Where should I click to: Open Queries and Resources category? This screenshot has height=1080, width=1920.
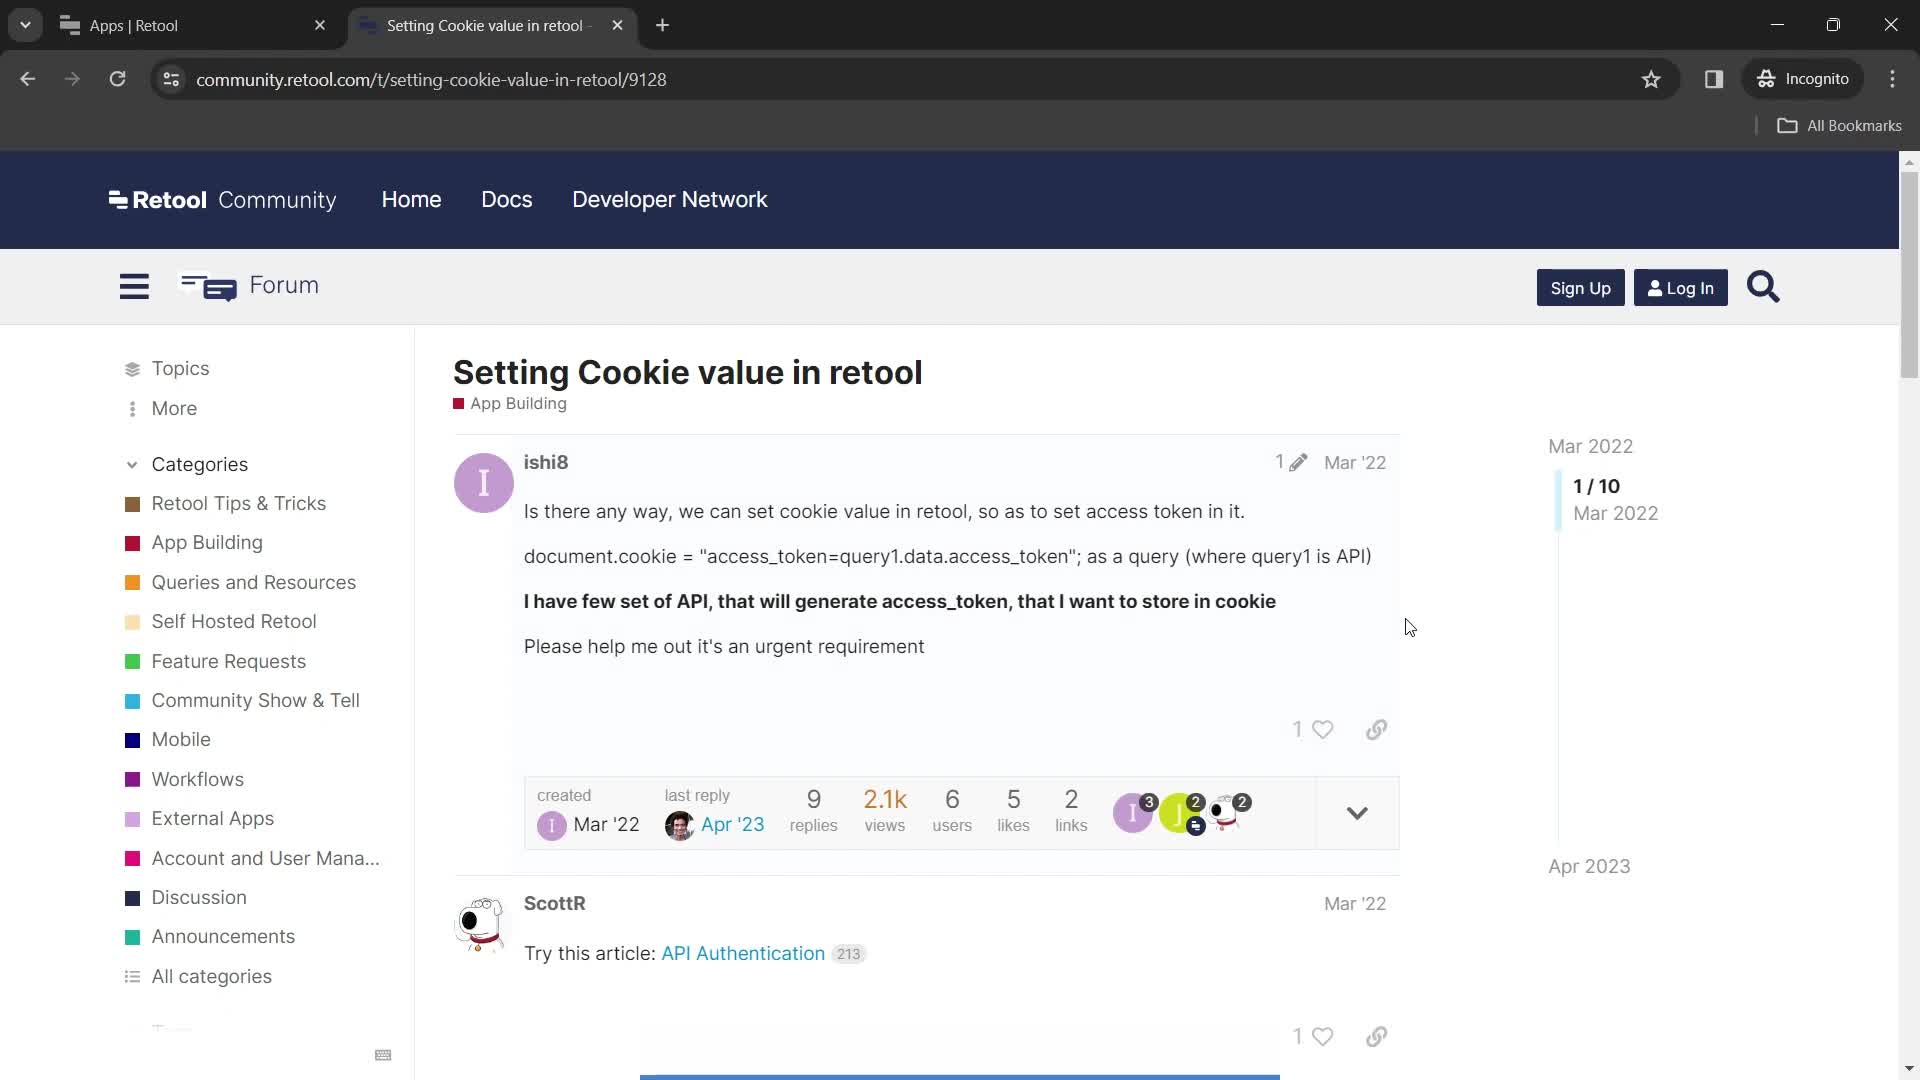(241, 583)
